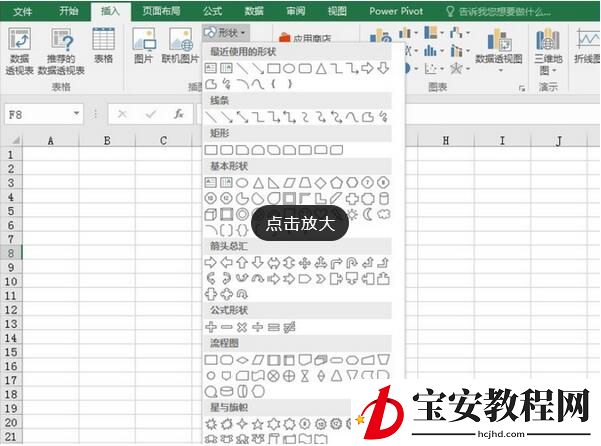Open the 页面布局 tab
This screenshot has width=601, height=446.
pos(161,11)
